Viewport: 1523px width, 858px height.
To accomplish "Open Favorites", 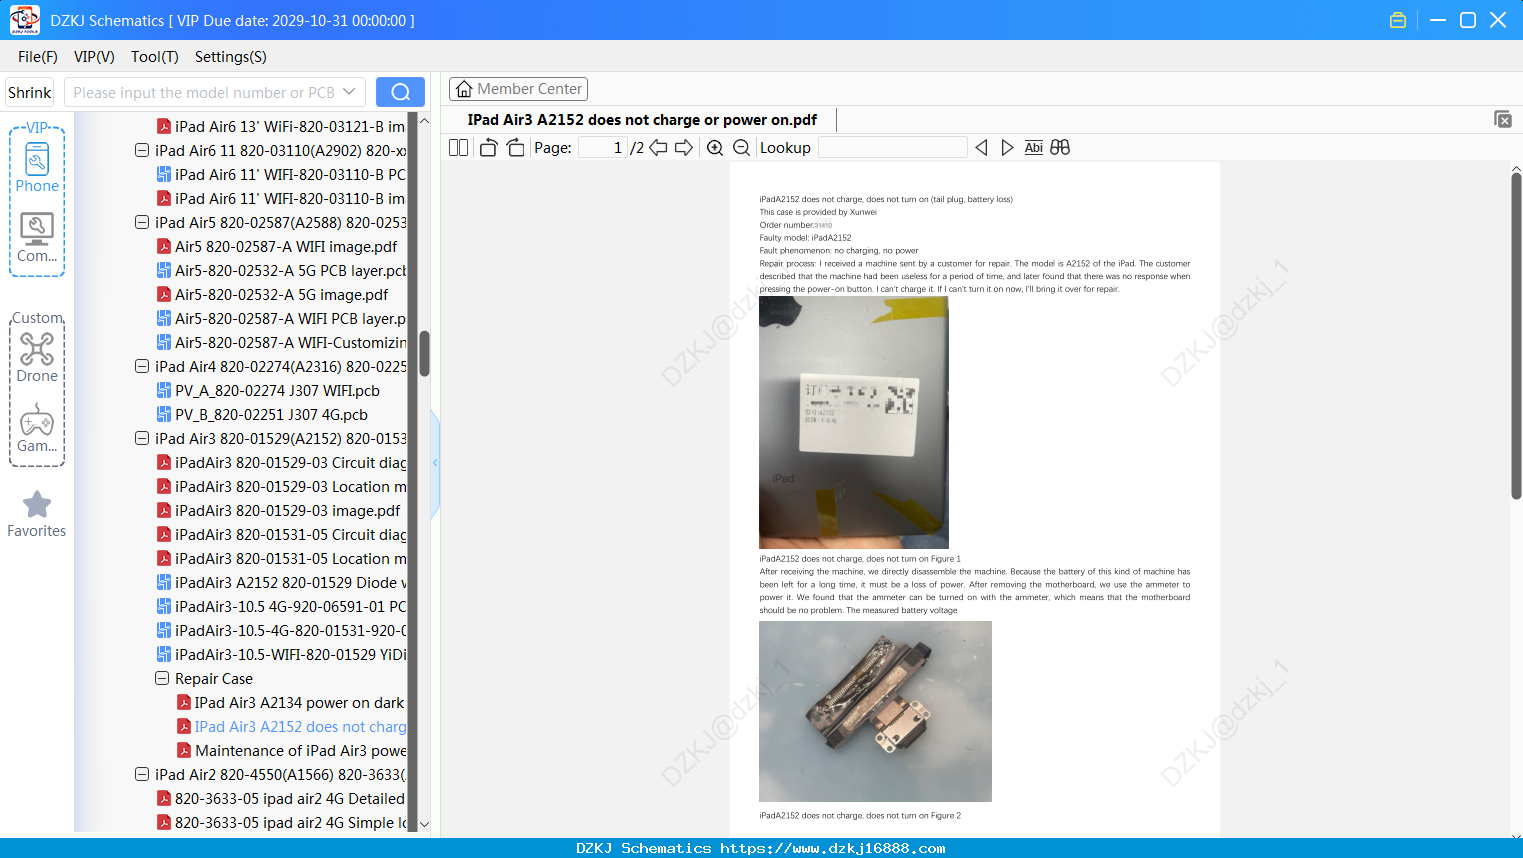I will [37, 514].
